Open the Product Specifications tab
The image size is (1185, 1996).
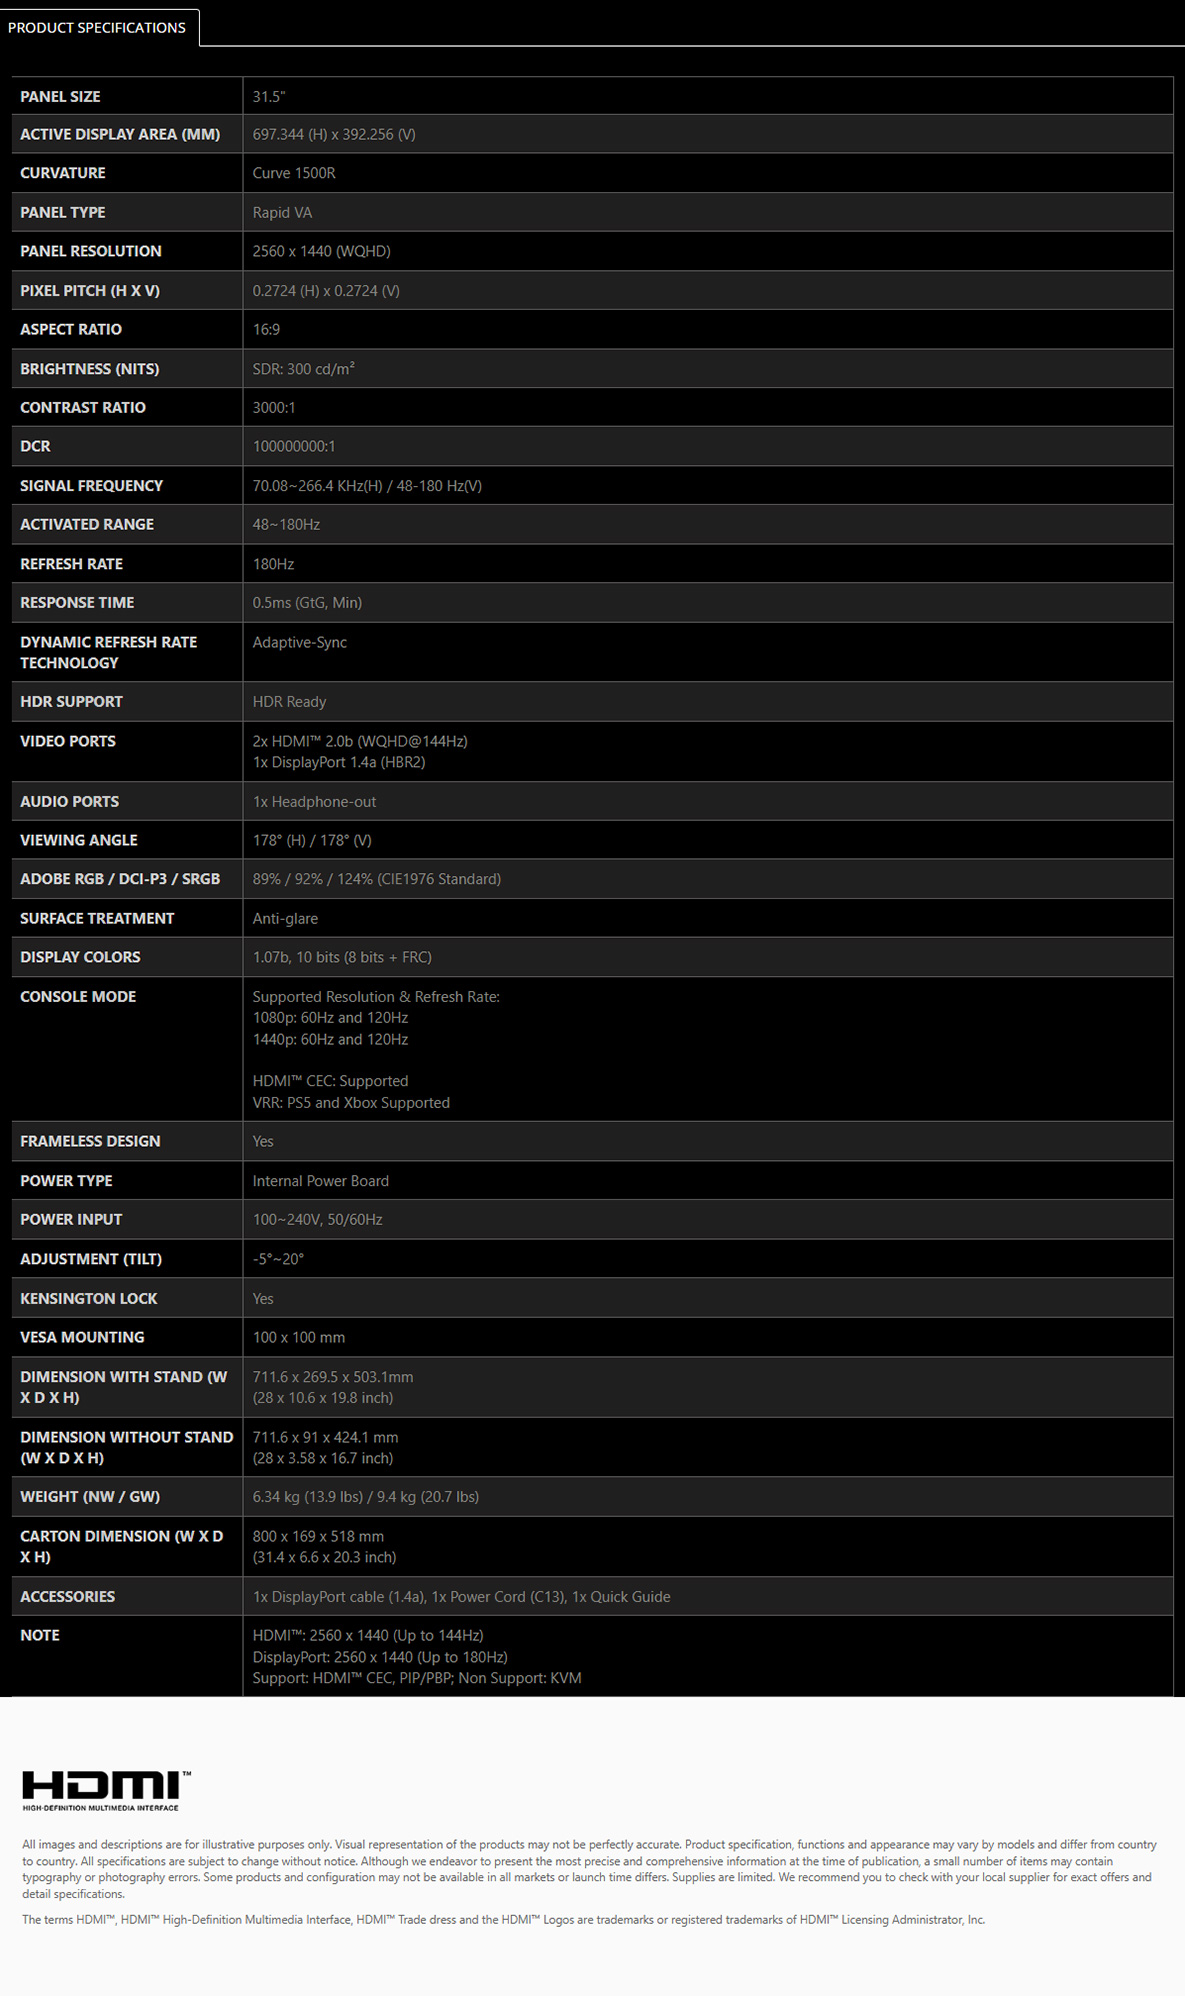[97, 27]
